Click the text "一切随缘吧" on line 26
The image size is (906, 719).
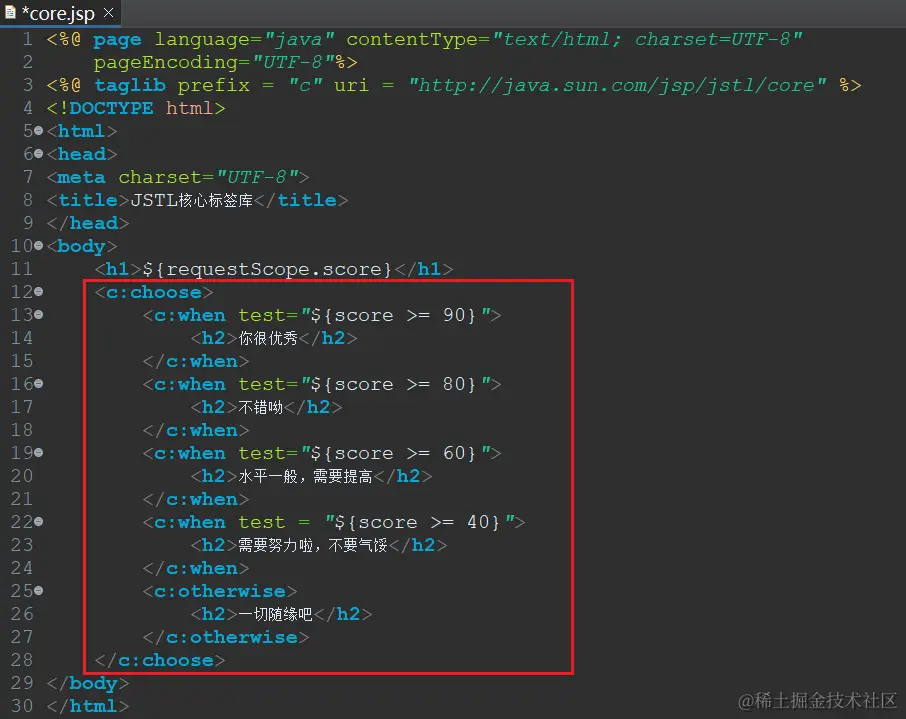(x=276, y=614)
